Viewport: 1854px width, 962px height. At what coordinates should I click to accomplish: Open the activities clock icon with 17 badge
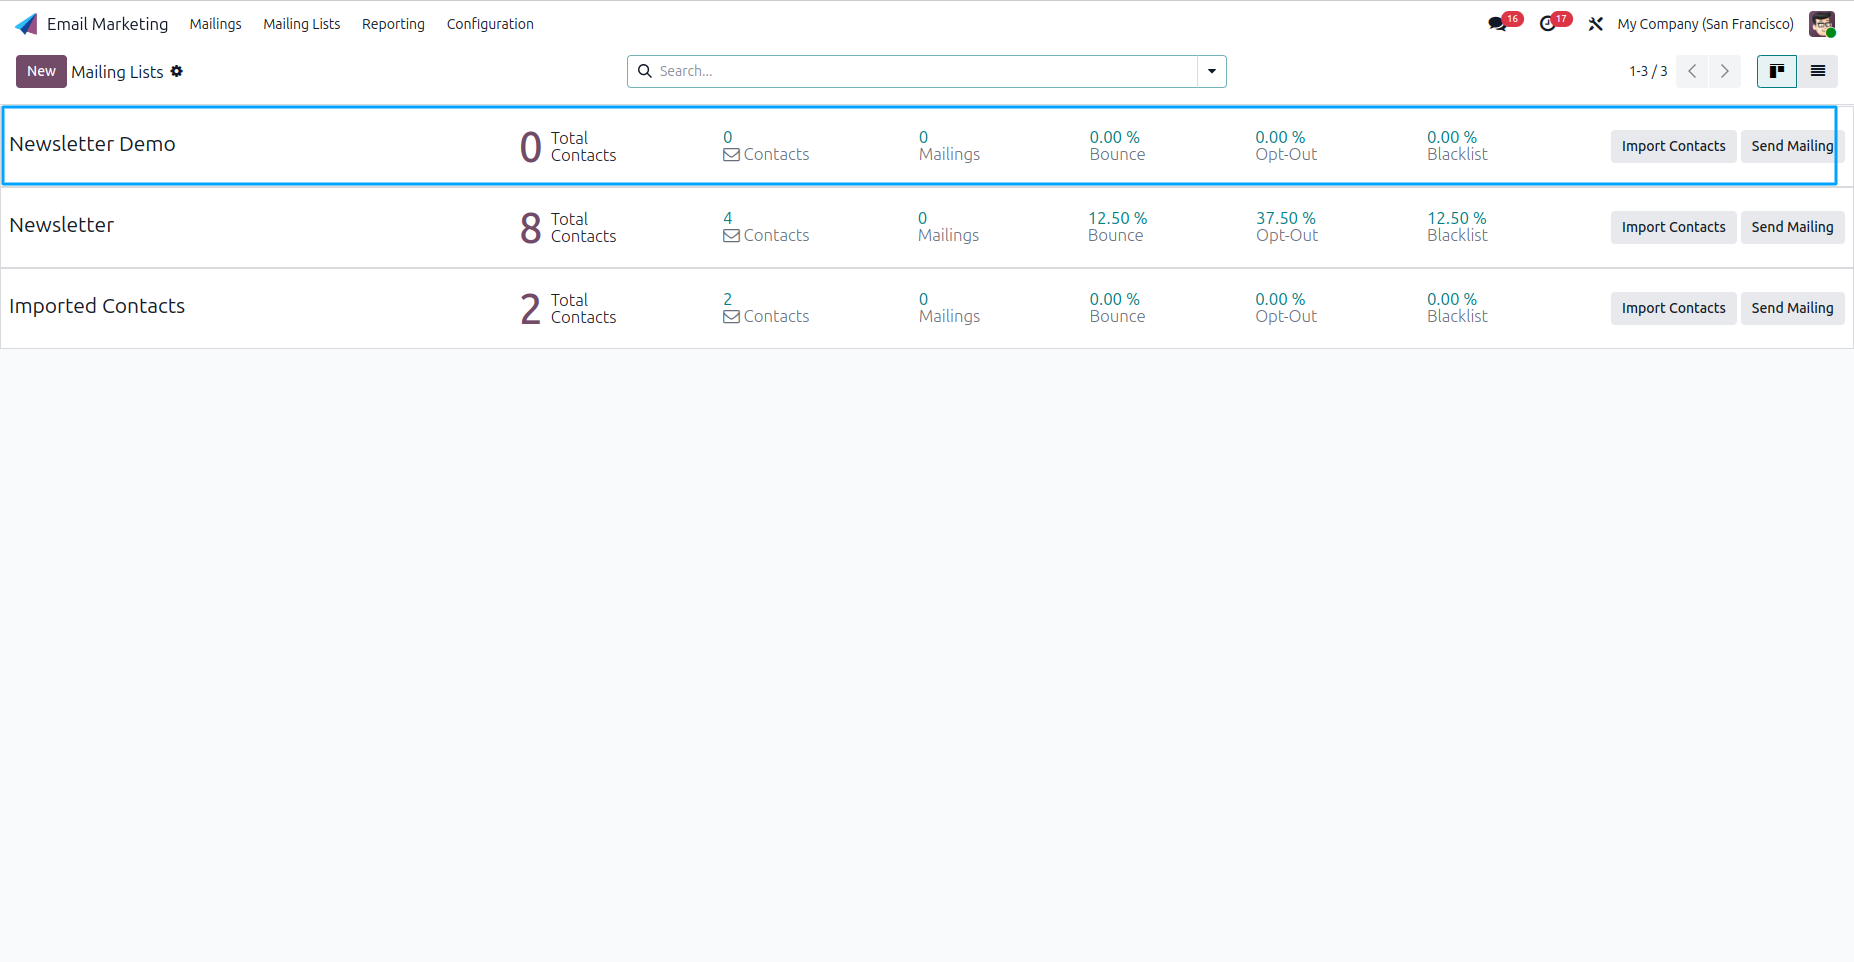pos(1549,24)
